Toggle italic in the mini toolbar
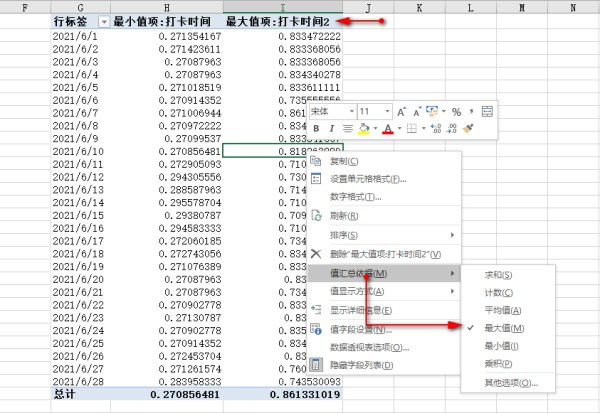The height and width of the screenshot is (413, 600). coord(331,129)
